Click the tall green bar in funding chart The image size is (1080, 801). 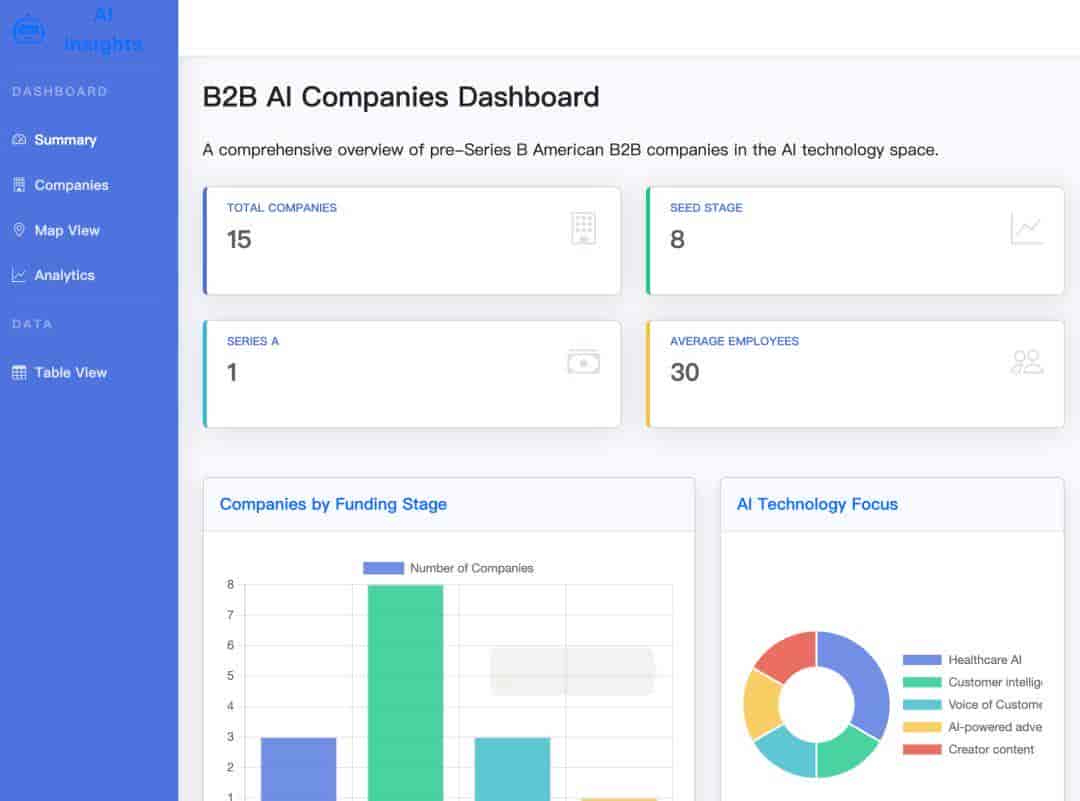point(405,692)
